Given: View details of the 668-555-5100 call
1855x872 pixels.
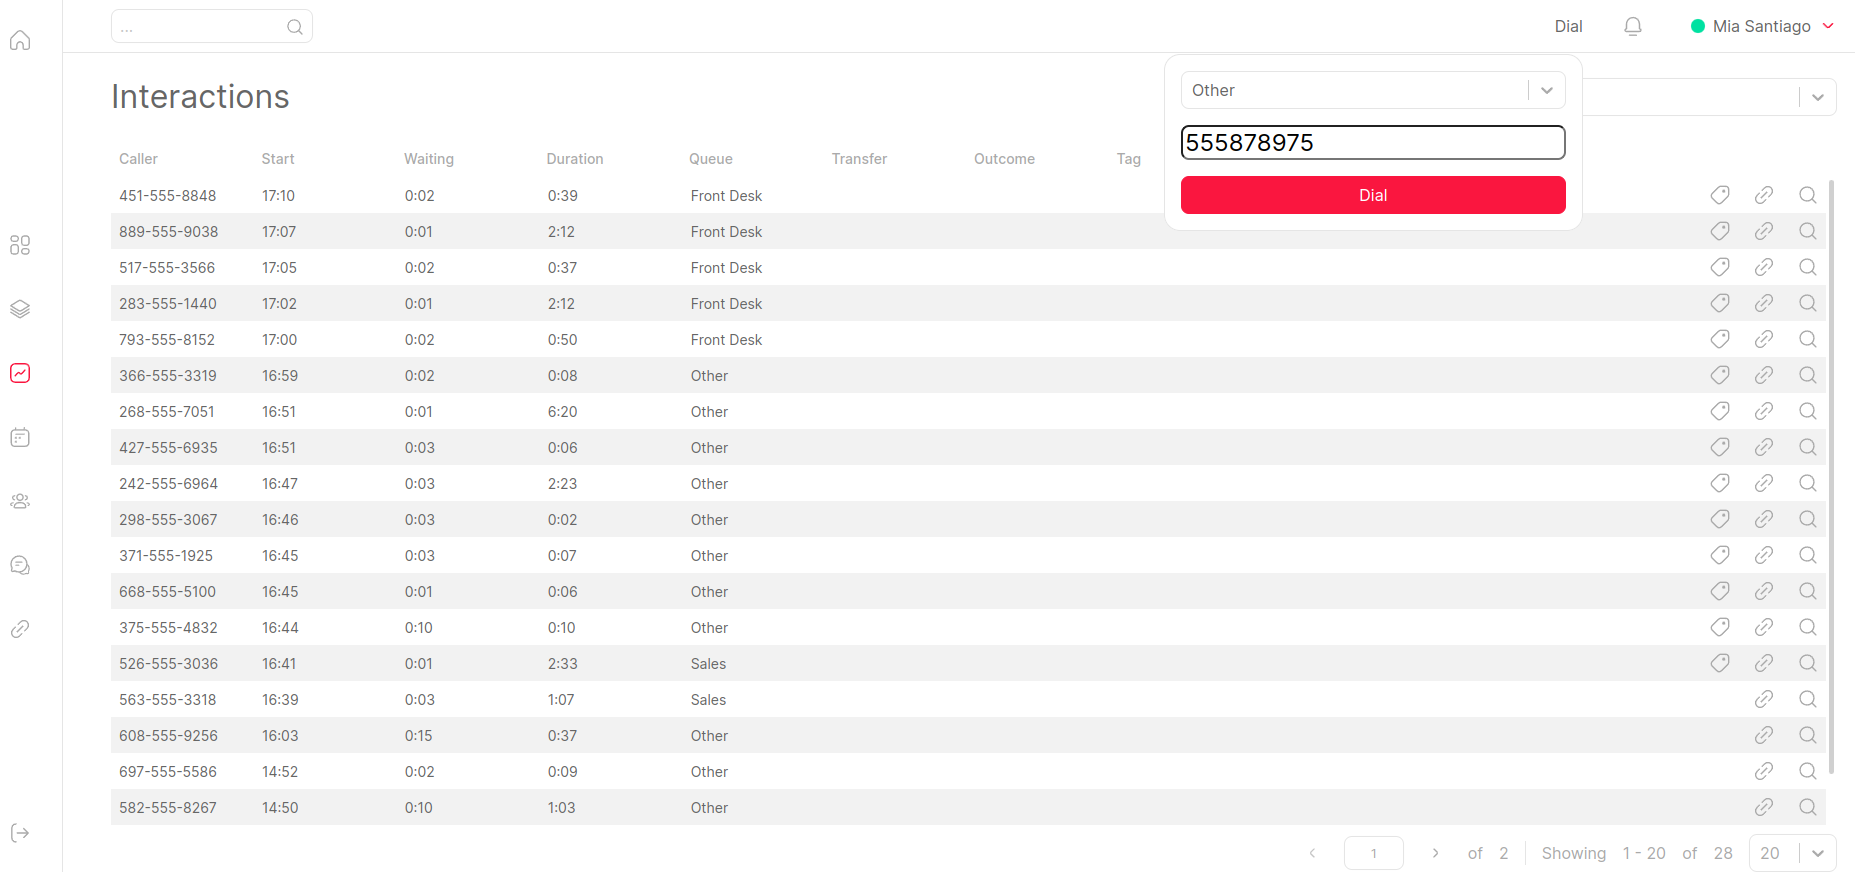Looking at the screenshot, I should [x=1808, y=591].
